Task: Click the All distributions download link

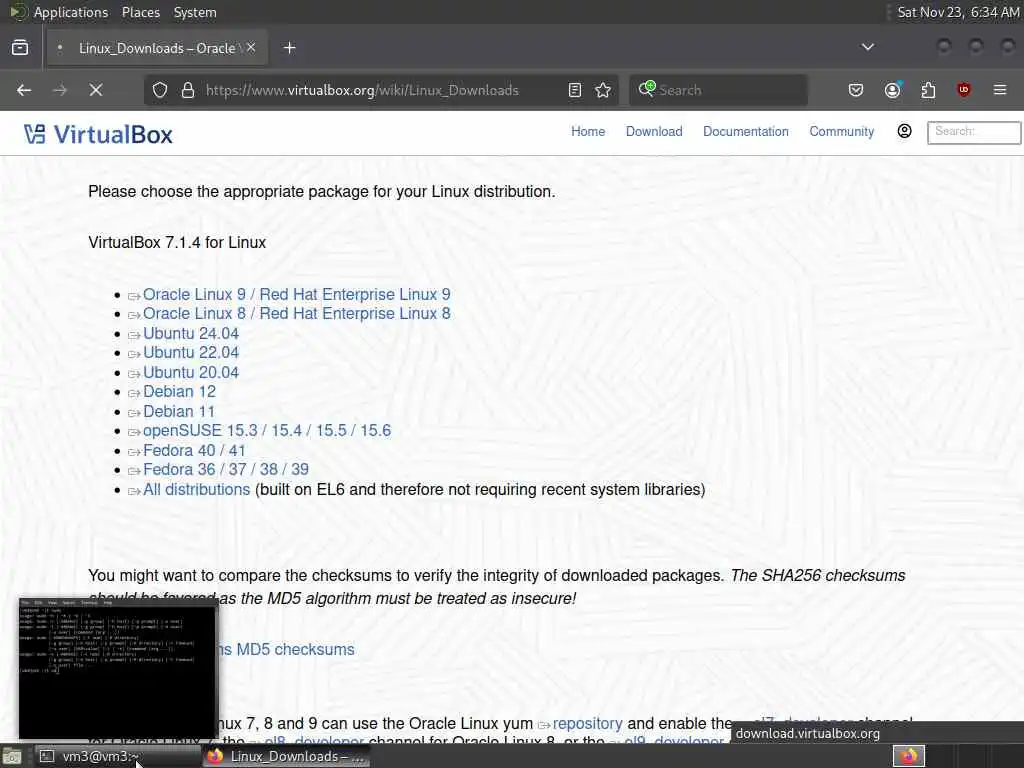Action: (197, 490)
